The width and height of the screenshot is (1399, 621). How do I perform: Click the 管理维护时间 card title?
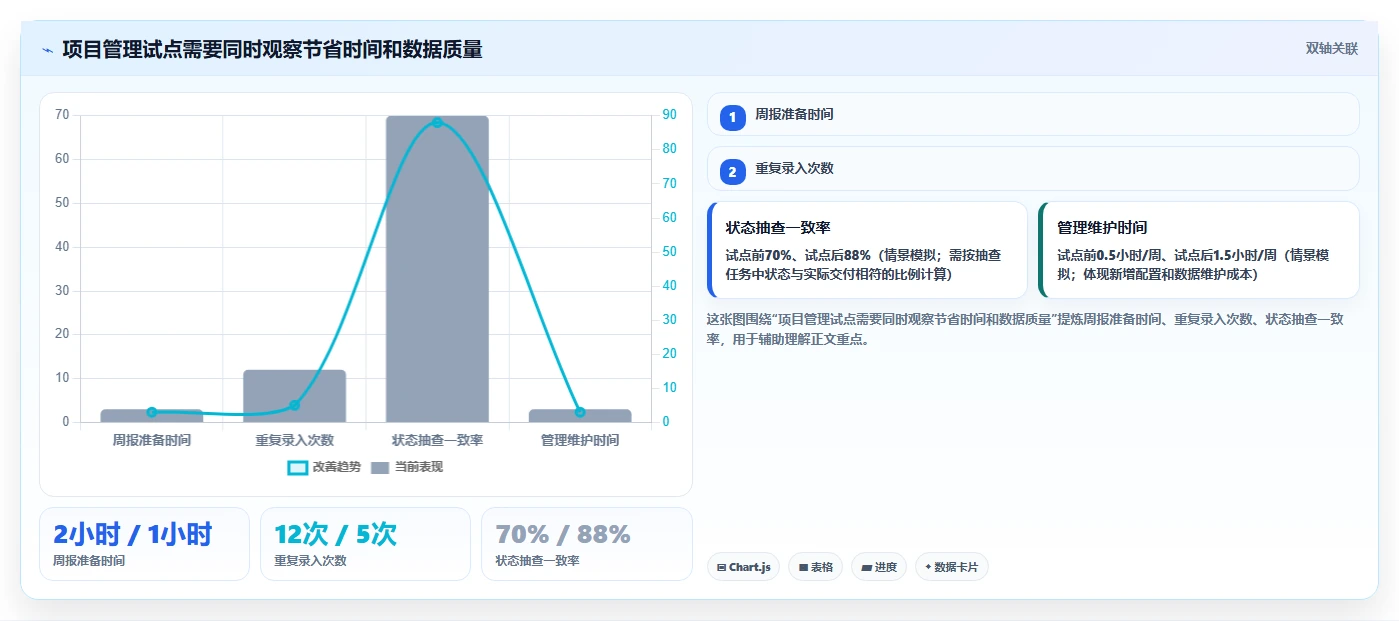point(1102,228)
